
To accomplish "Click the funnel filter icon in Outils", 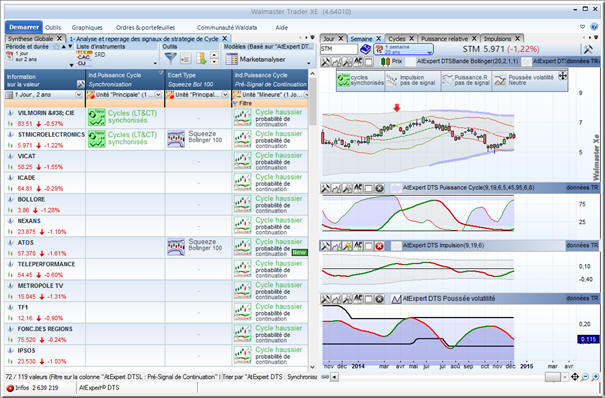I will [171, 58].
